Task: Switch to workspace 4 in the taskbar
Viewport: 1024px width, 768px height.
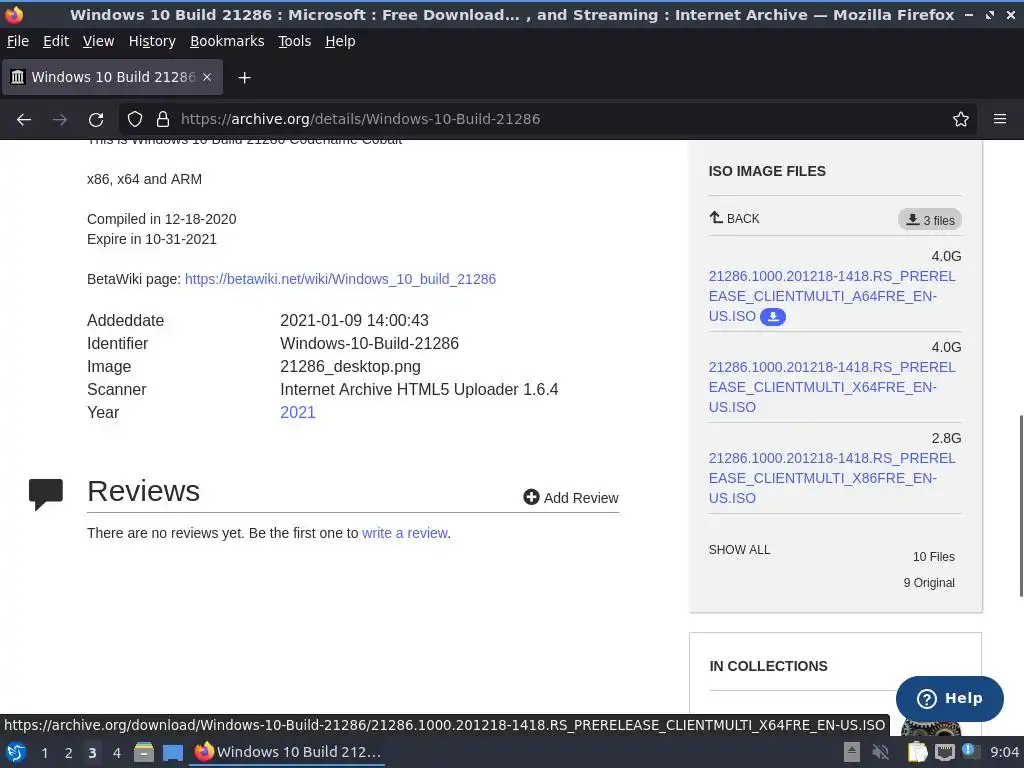Action: [x=117, y=753]
